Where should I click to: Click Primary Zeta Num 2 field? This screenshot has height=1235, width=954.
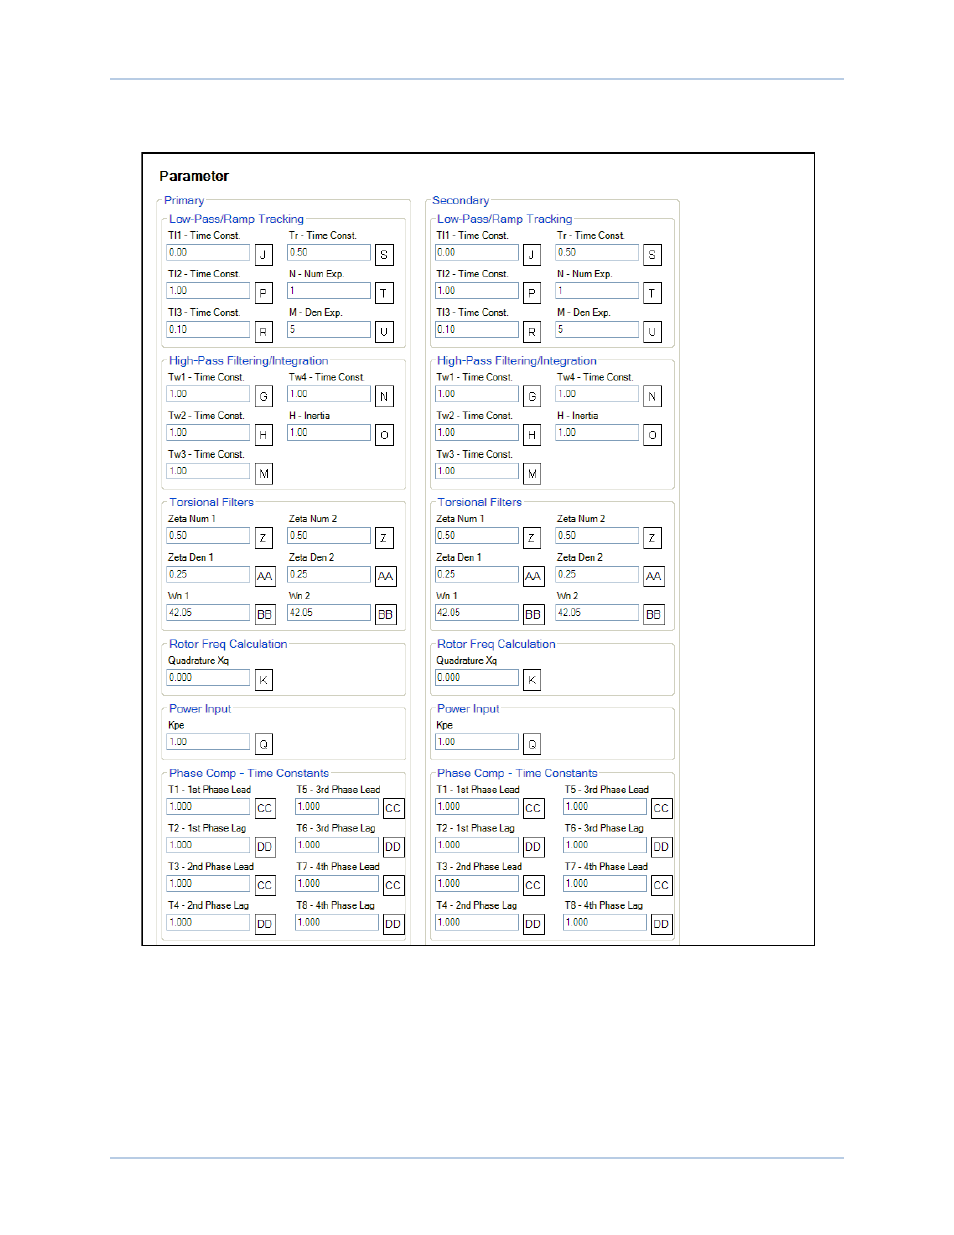point(329,536)
